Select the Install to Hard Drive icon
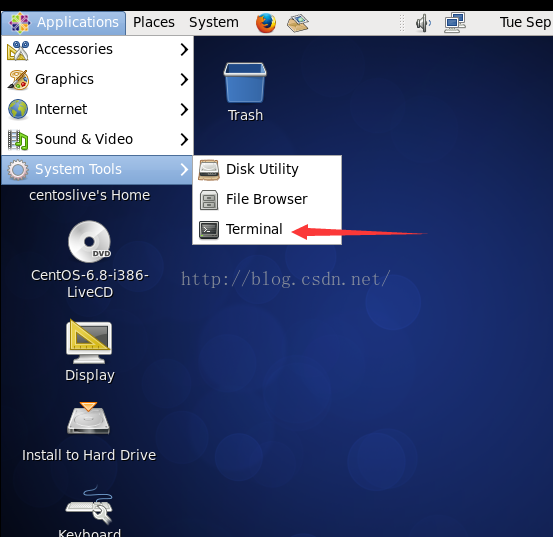Image resolution: width=553 pixels, height=537 pixels. pos(89,418)
